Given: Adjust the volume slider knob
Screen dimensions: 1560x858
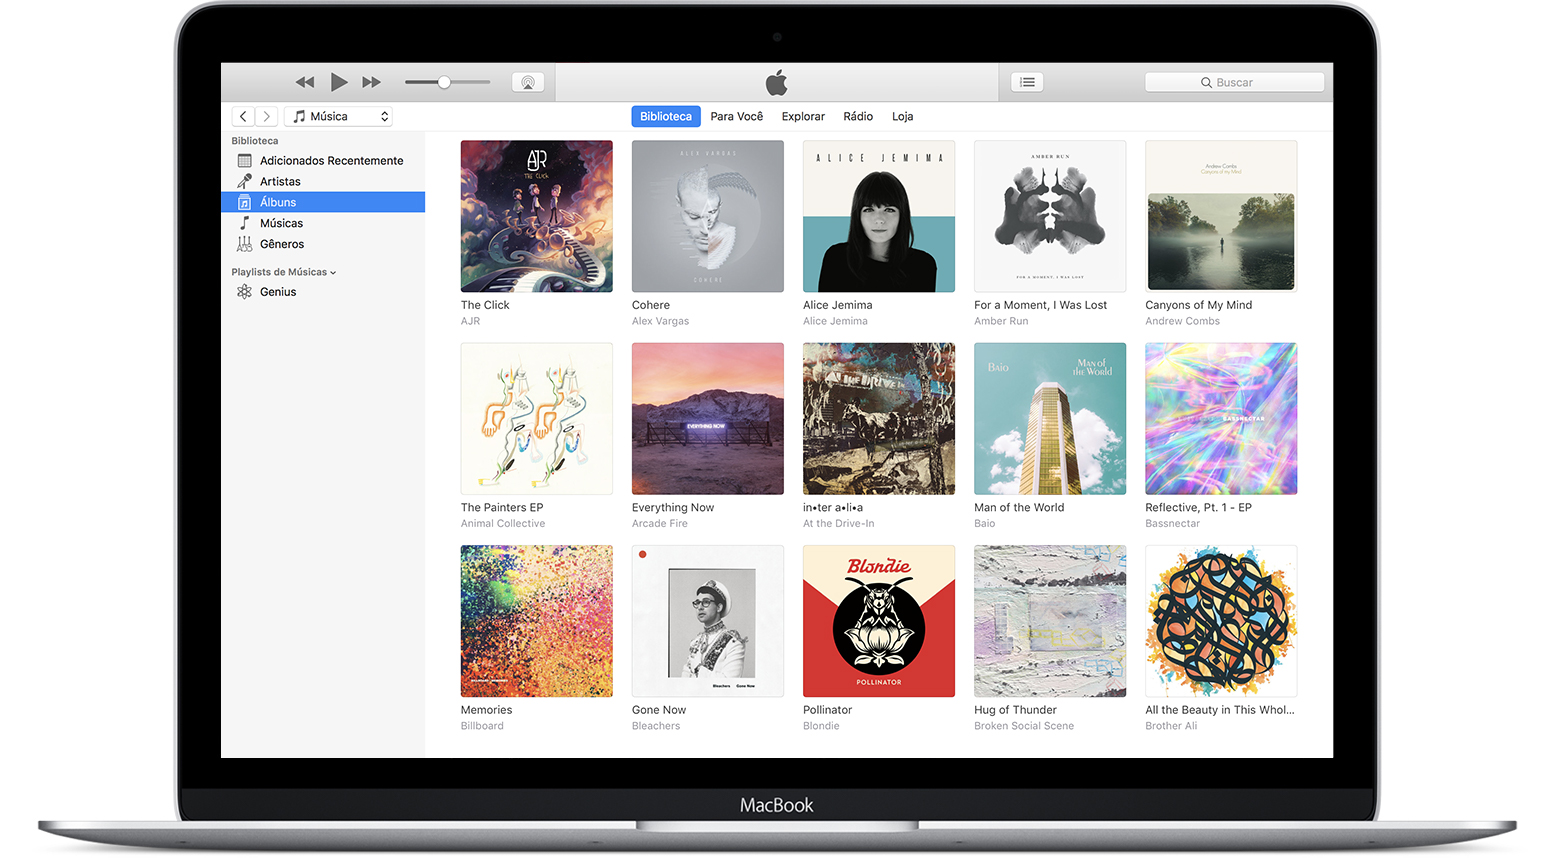Looking at the screenshot, I should (444, 82).
